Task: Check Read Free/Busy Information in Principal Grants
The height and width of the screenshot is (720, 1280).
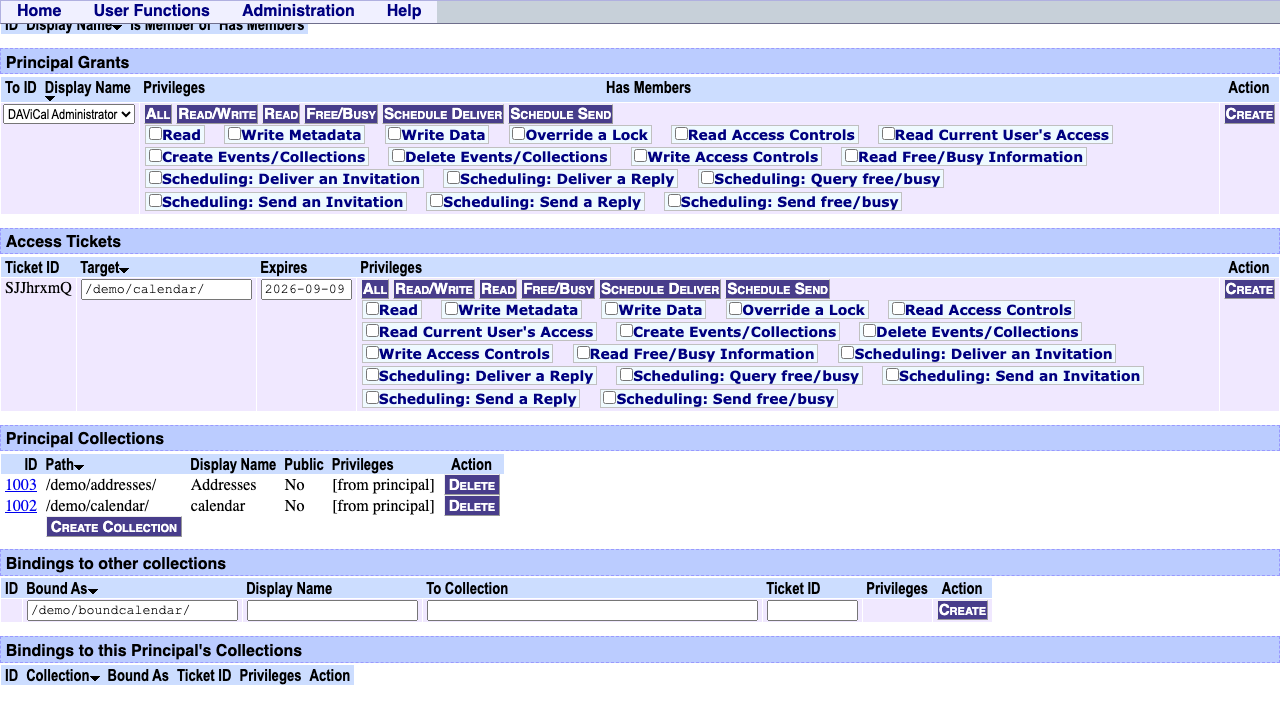Action: [x=851, y=155]
